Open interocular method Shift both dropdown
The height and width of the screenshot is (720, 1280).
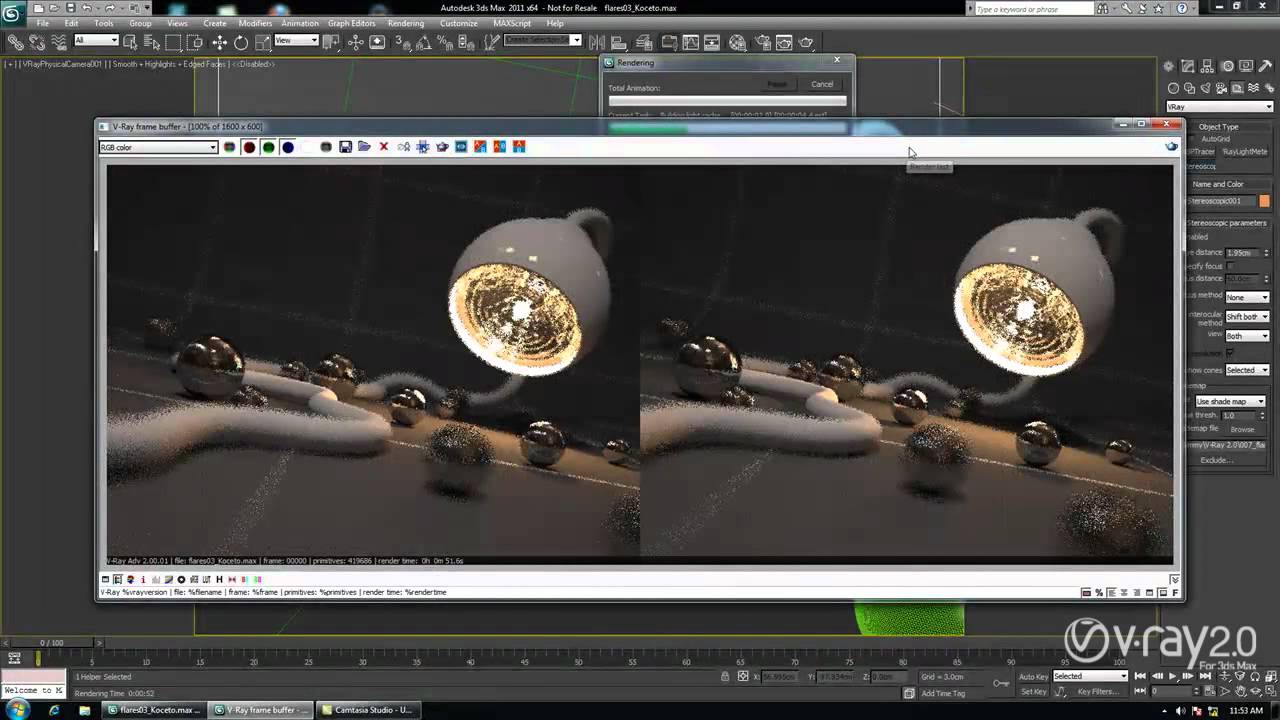1247,317
